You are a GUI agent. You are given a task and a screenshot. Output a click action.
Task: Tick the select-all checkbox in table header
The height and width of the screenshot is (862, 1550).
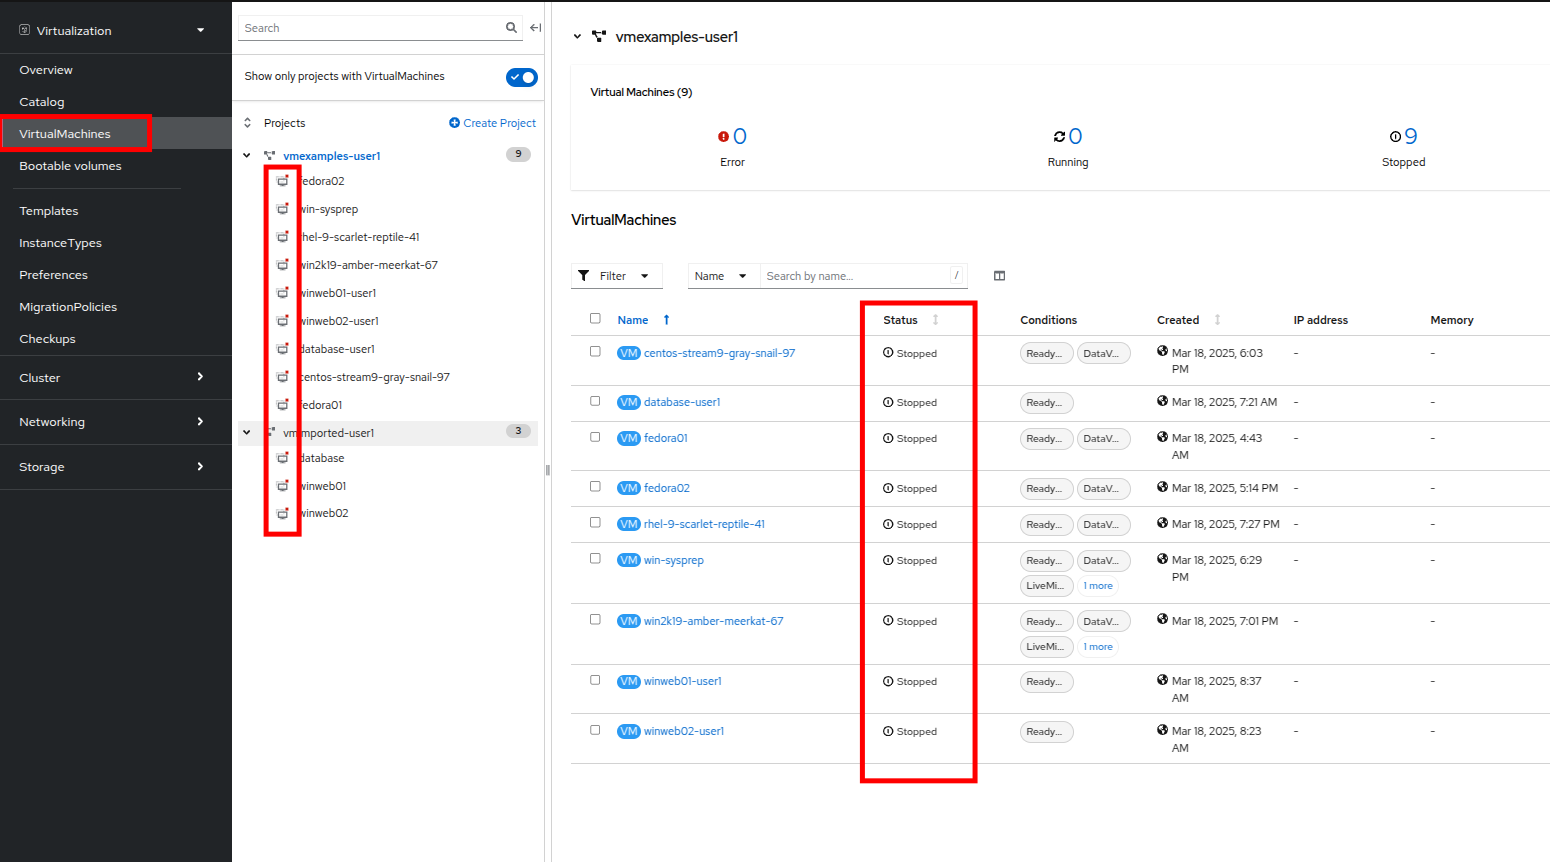point(595,319)
